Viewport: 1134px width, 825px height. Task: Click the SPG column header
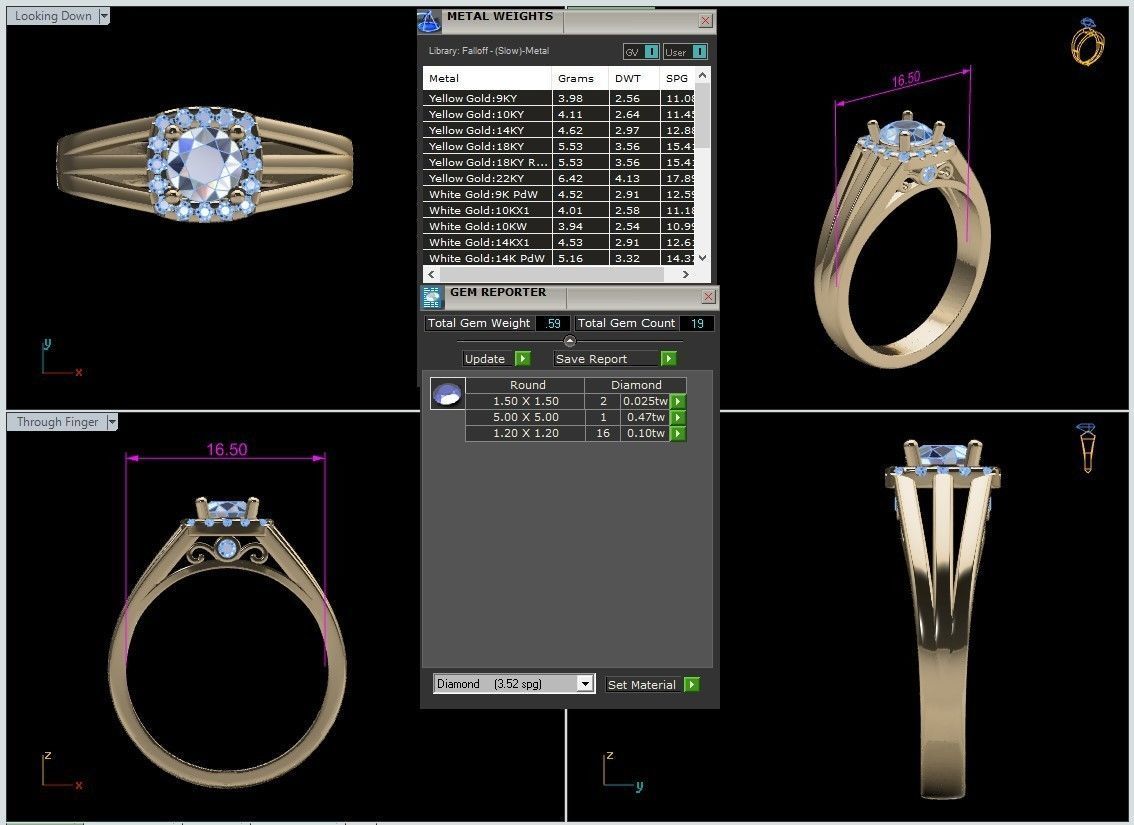point(677,78)
